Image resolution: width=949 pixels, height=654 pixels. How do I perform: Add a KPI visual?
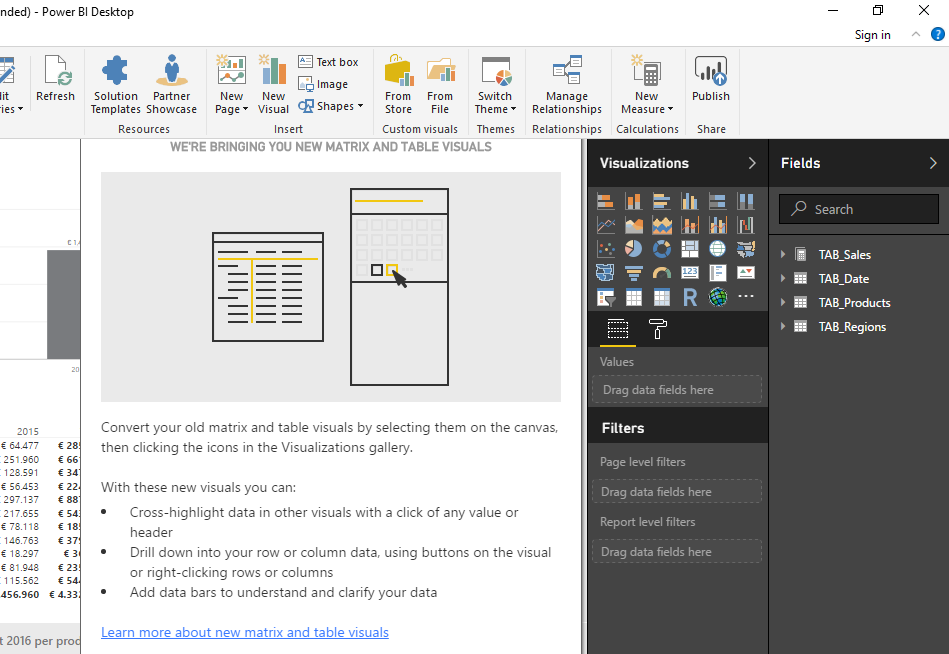(x=746, y=273)
